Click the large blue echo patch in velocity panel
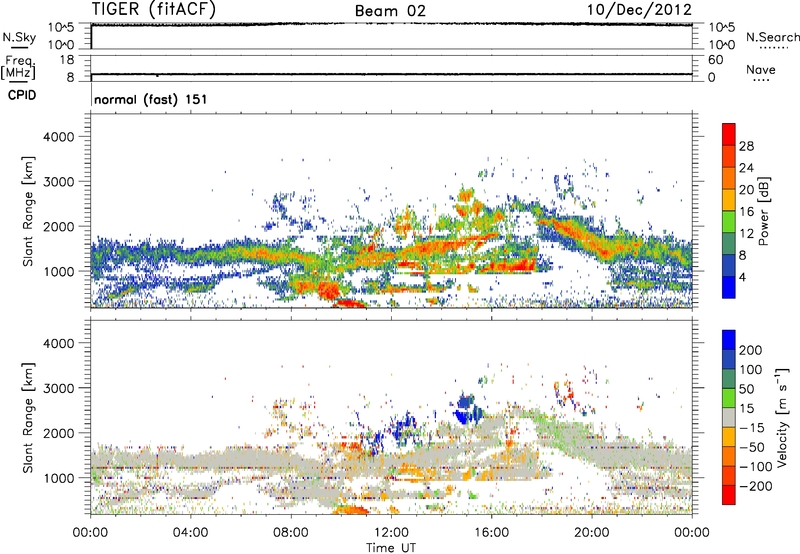The height and width of the screenshot is (554, 800). (x=466, y=411)
